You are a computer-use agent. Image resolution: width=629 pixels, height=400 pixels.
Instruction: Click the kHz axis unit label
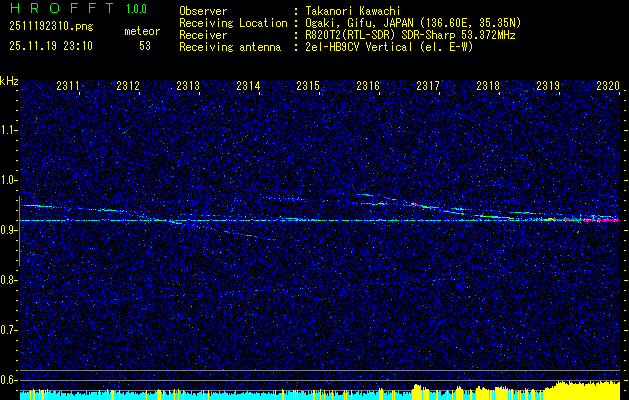(x=9, y=81)
